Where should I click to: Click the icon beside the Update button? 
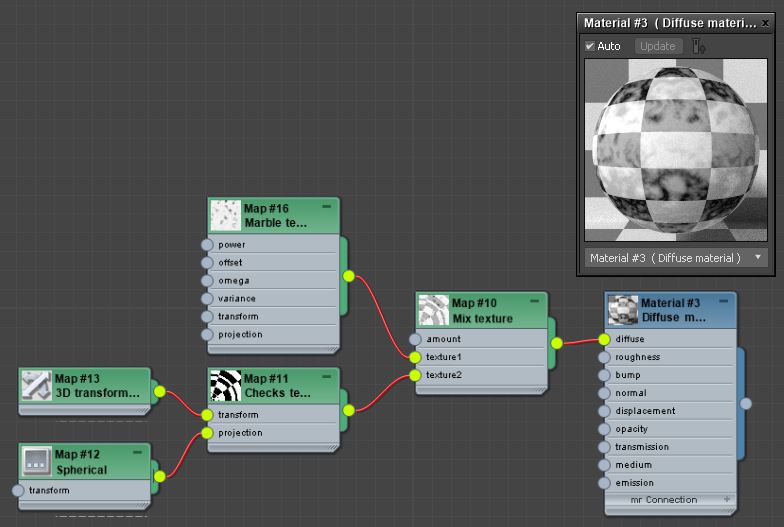tap(699, 46)
